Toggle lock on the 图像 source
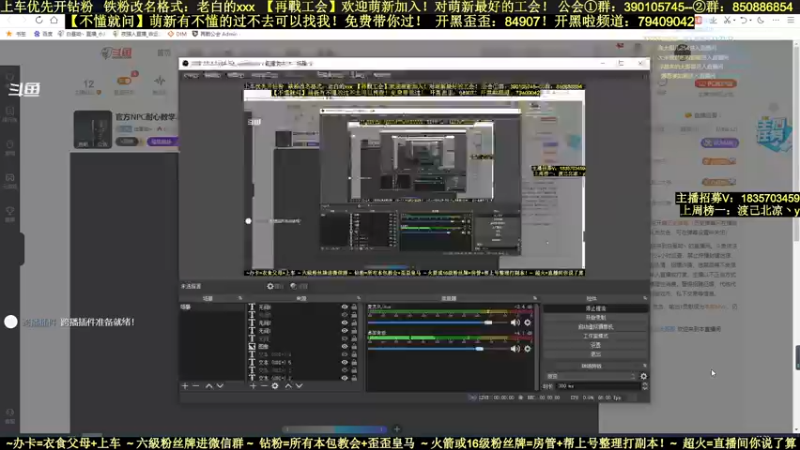The image size is (800, 450). click(354, 346)
